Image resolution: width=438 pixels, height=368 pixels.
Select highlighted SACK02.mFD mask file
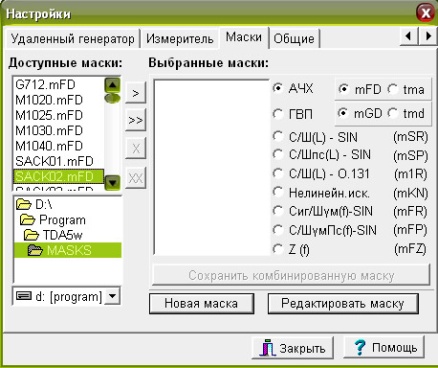click(59, 177)
